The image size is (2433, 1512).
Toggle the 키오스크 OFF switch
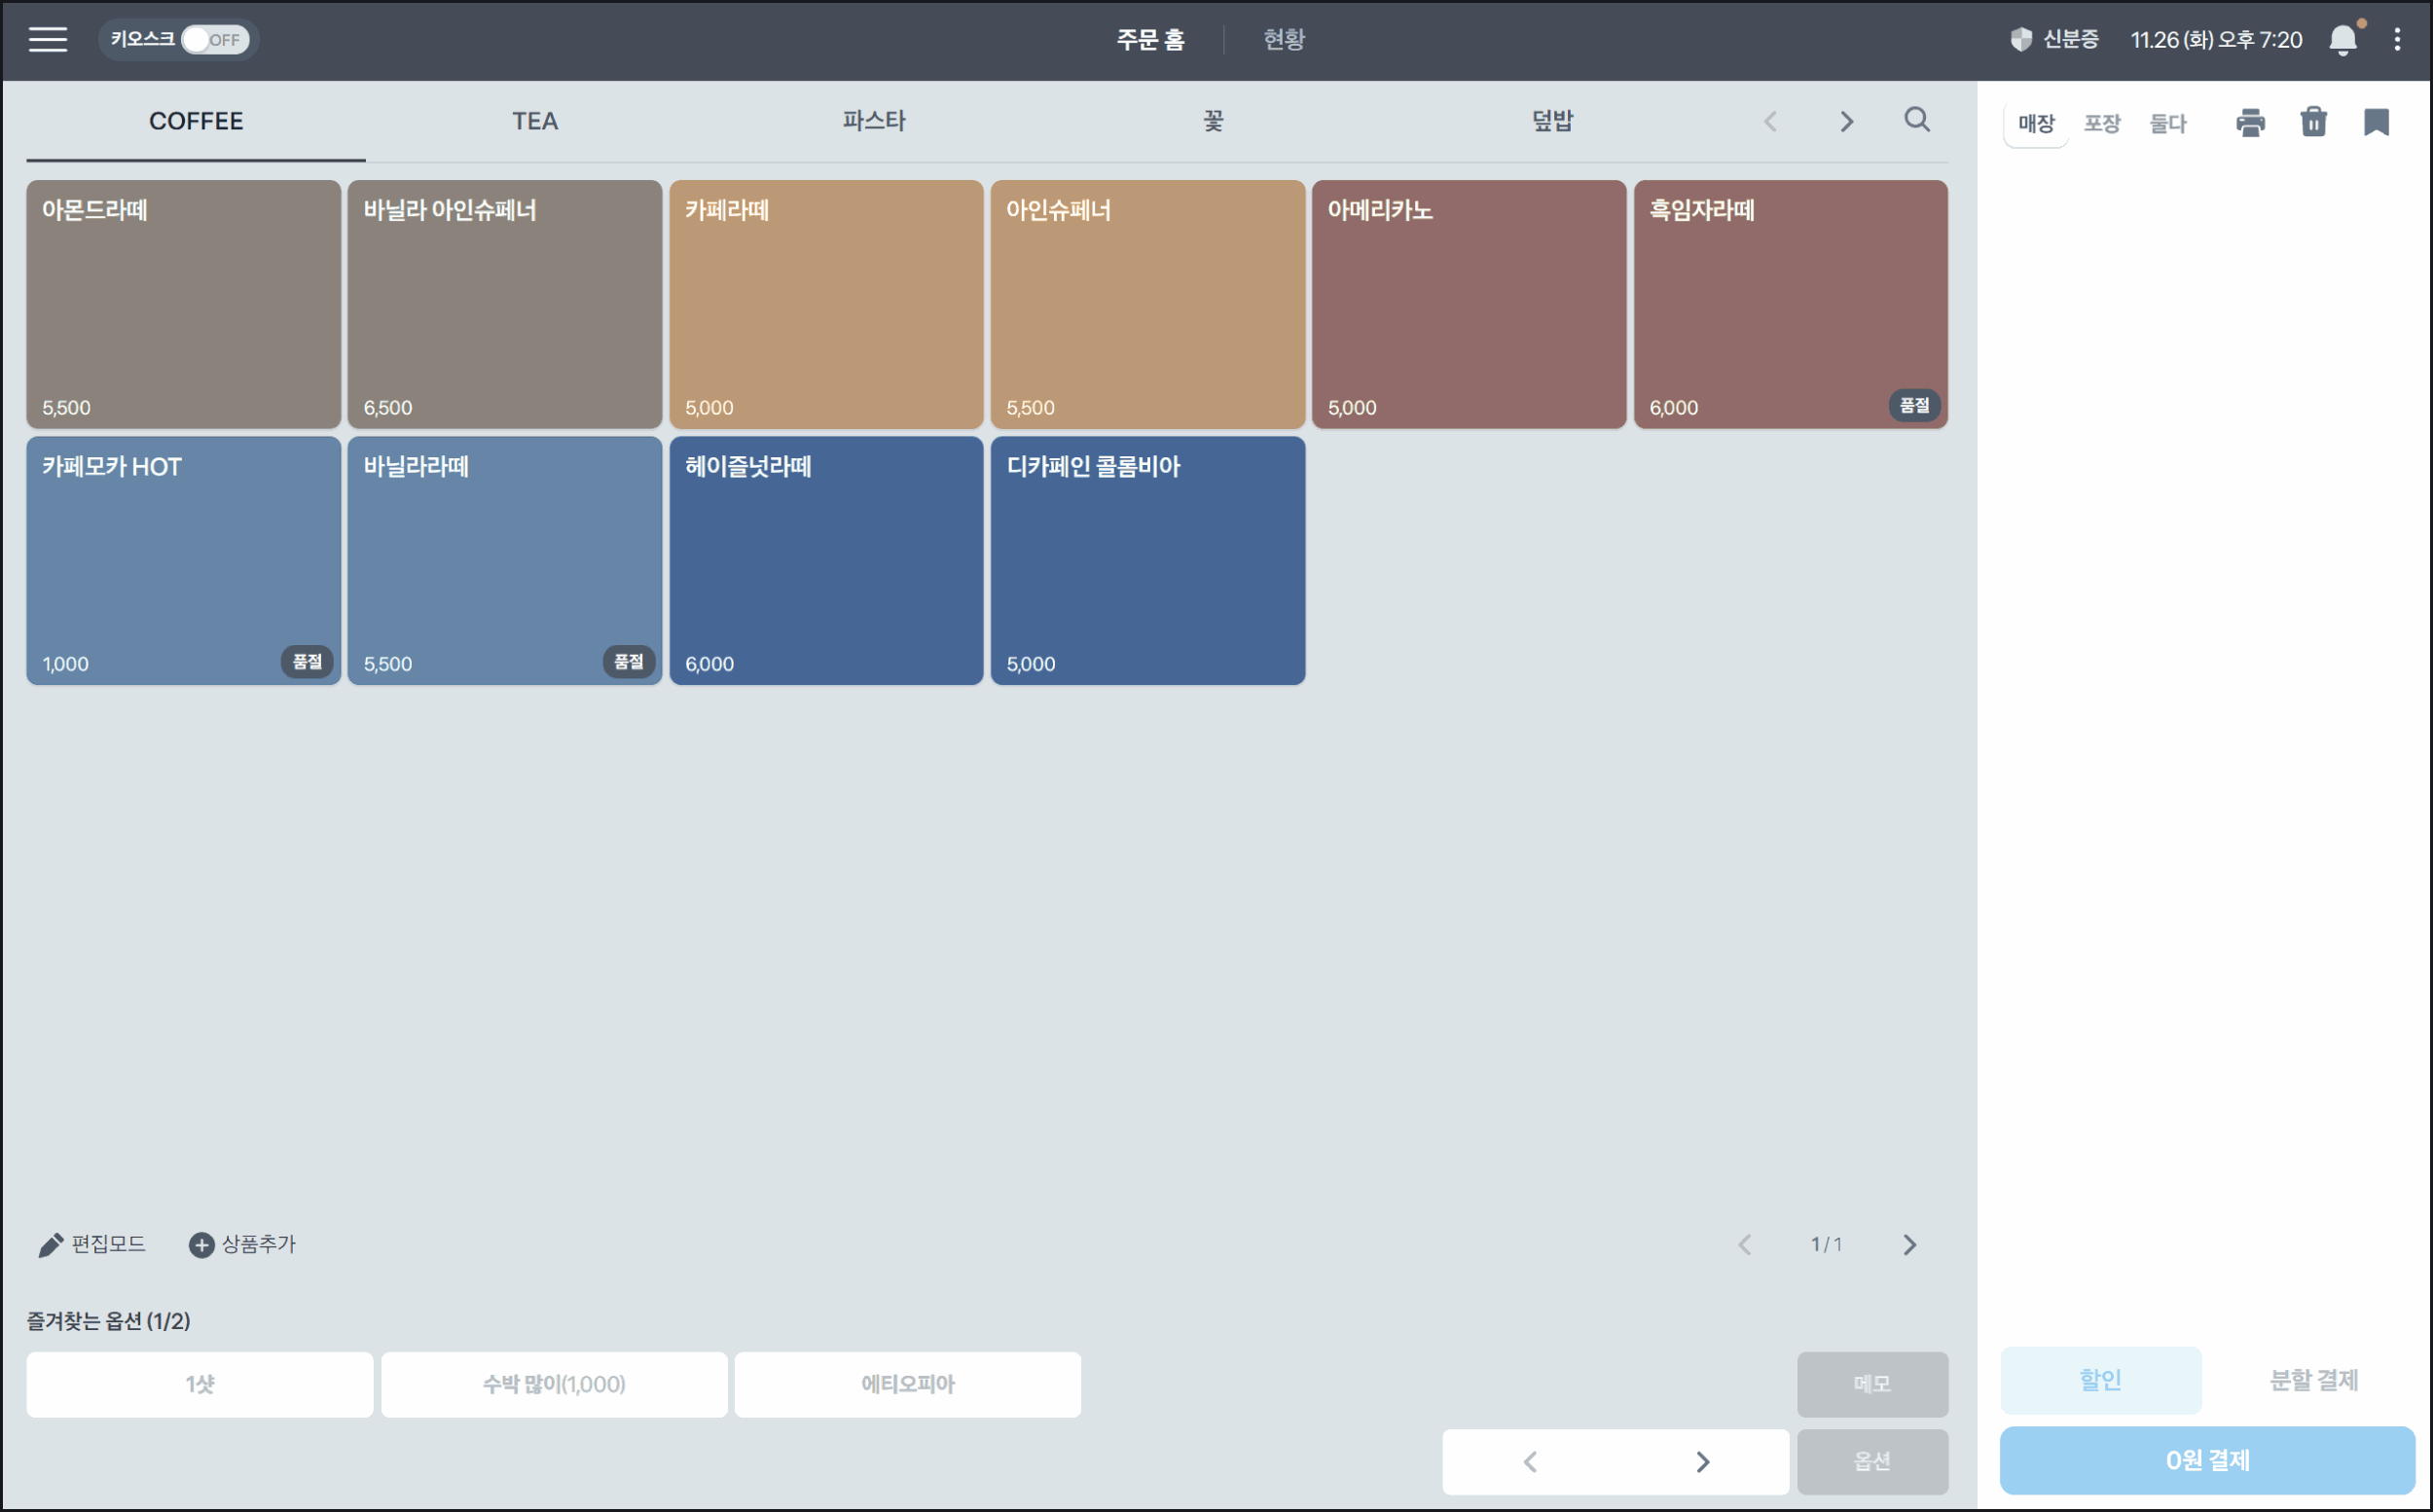[215, 40]
